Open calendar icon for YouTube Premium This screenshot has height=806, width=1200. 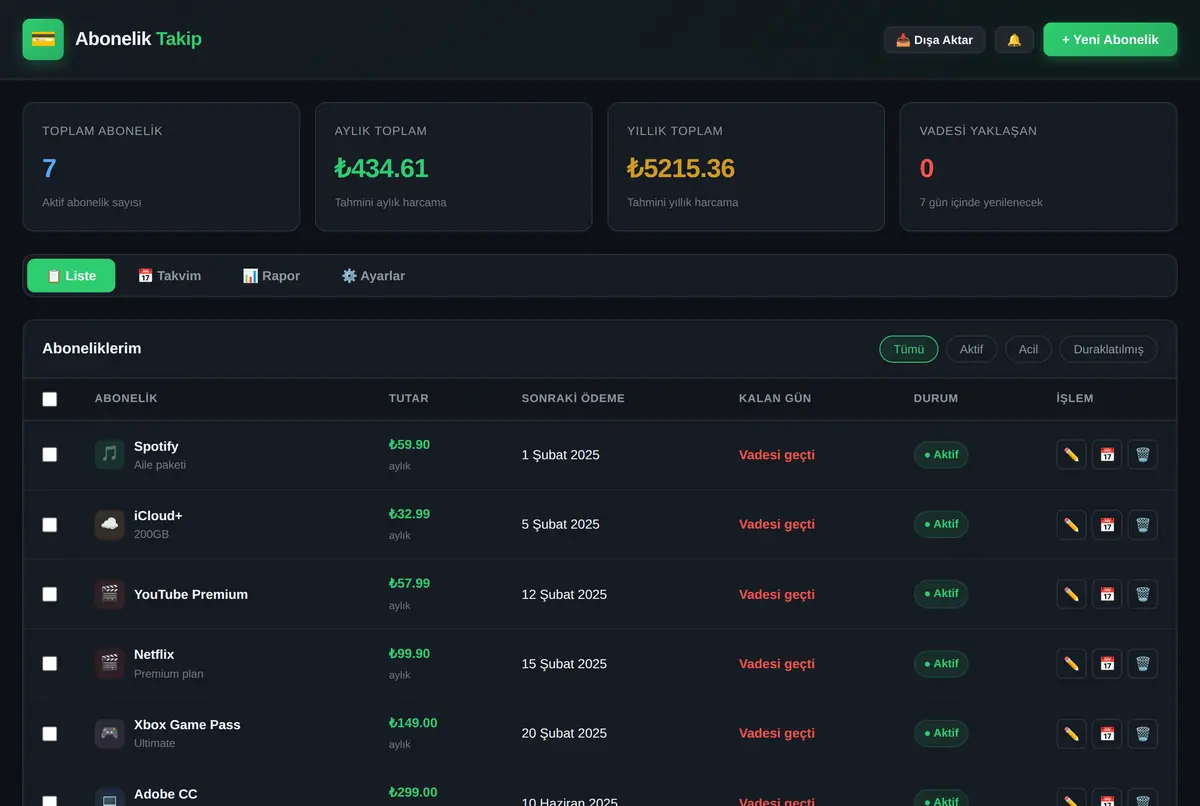coord(1107,594)
